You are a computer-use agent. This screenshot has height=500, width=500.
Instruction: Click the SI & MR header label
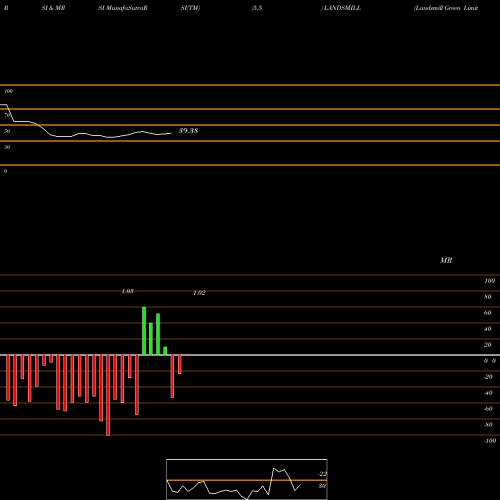point(53,8)
